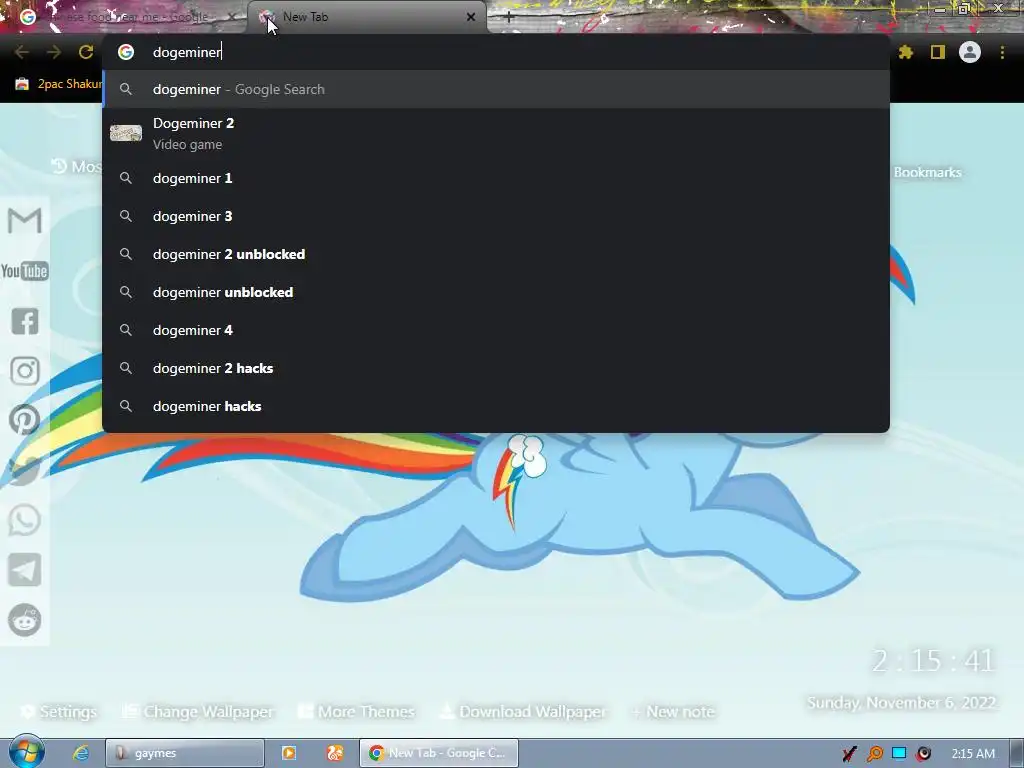Open Instagram shortcut in sidebar
Viewport: 1024px width, 768px height.
click(x=25, y=370)
